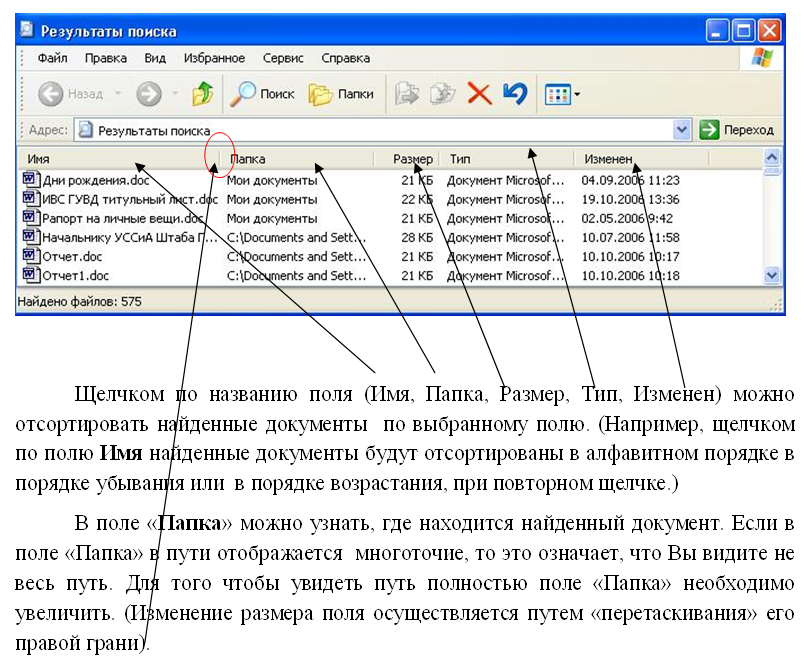The width and height of the screenshot is (812, 659).
Task: Select file Рапорт на личные вещи.doc
Action: [123, 218]
